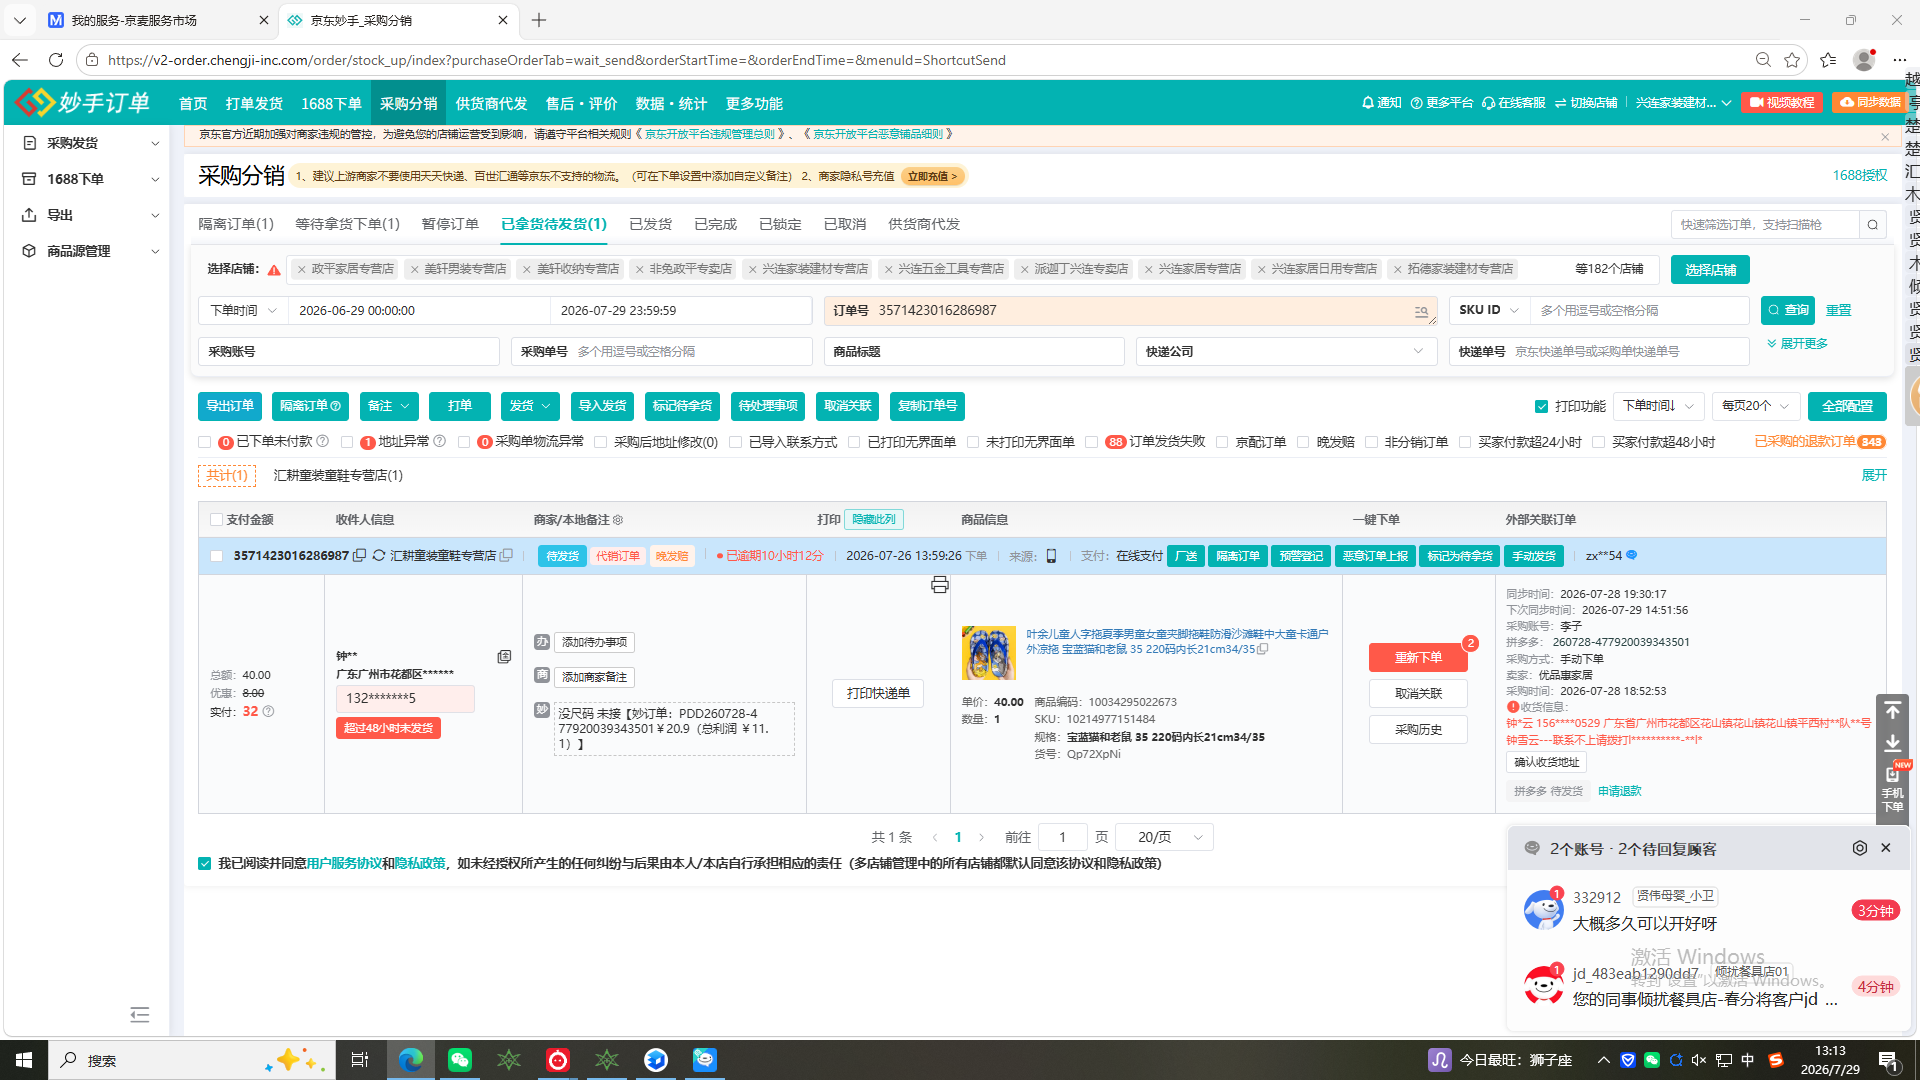This screenshot has width=1920, height=1080.
Task: Open 打单发货 top menu
Action: 254,104
